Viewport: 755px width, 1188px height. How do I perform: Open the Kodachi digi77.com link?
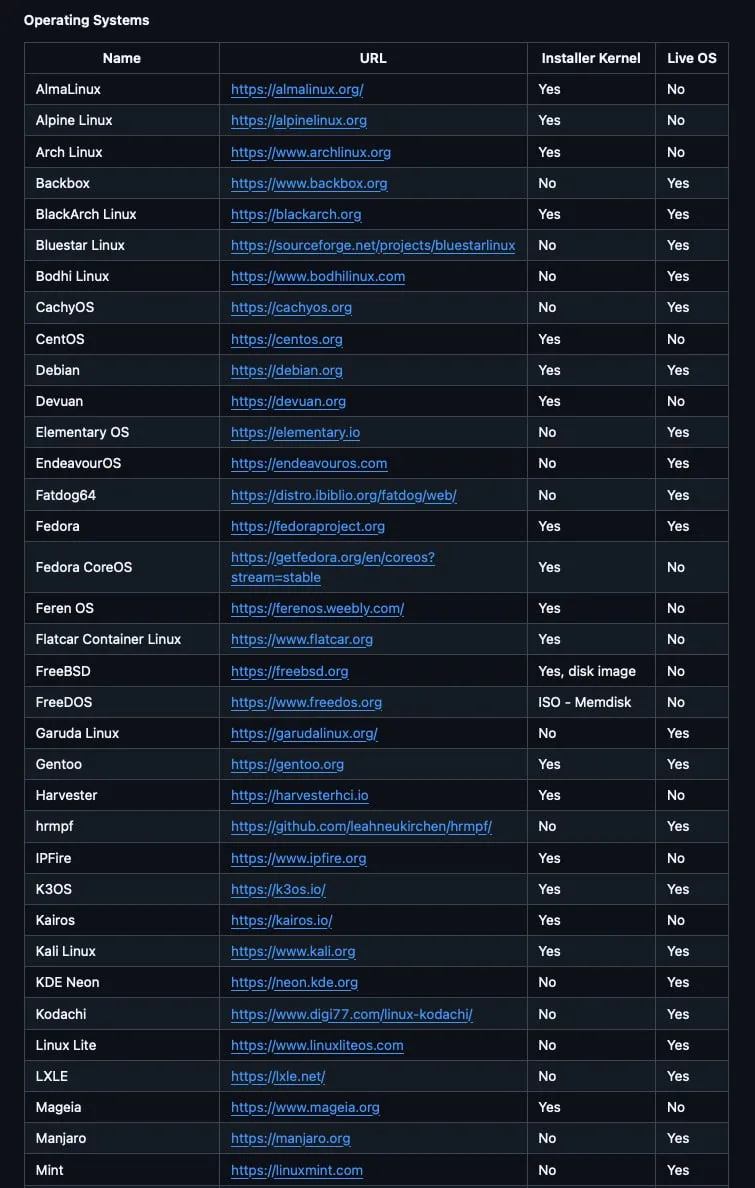click(x=352, y=1014)
